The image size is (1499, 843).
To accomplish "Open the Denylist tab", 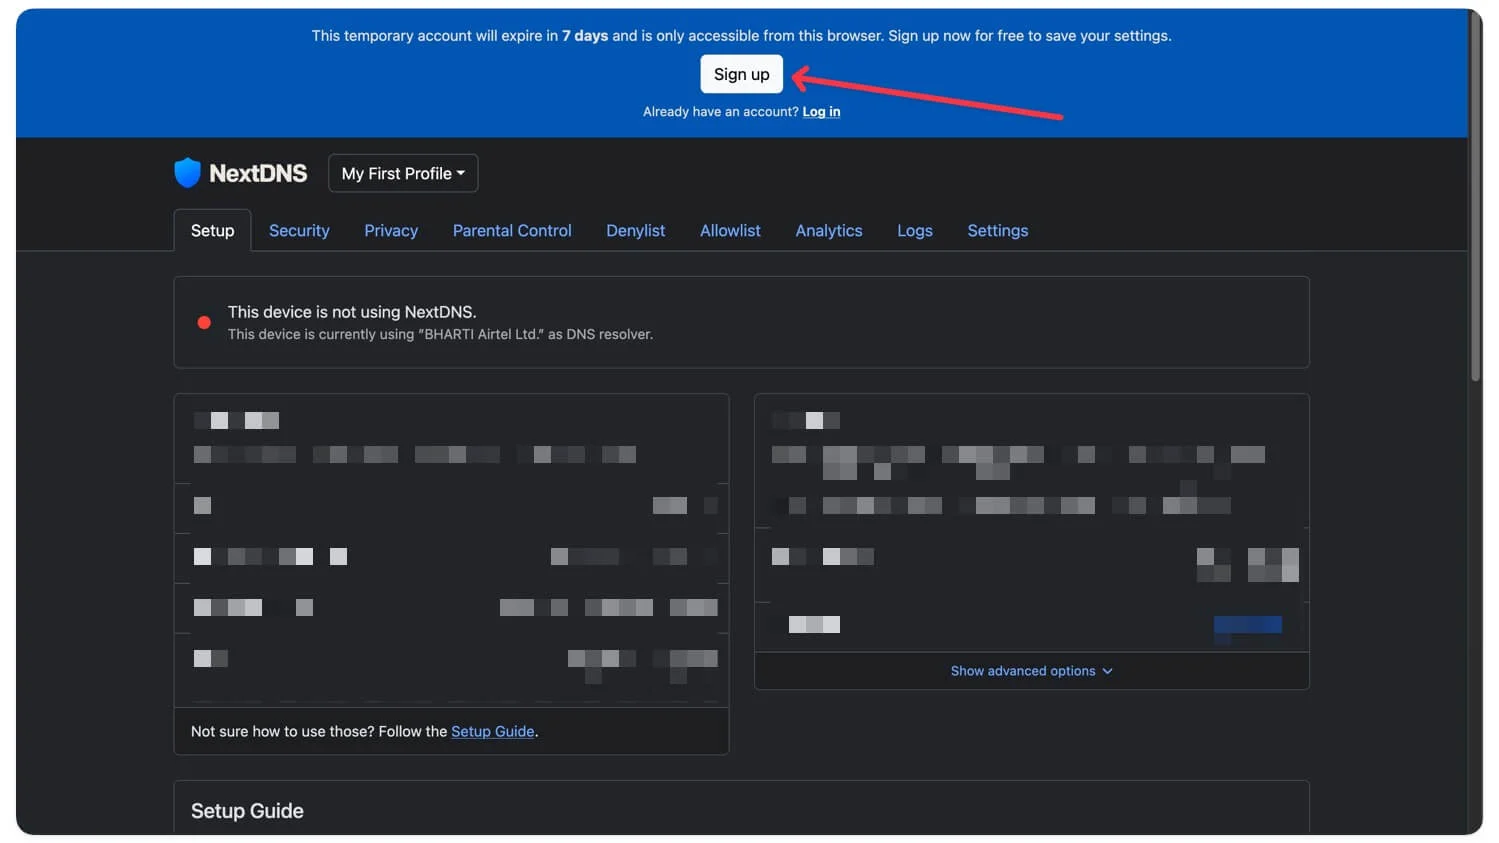I will pyautogui.click(x=635, y=230).
